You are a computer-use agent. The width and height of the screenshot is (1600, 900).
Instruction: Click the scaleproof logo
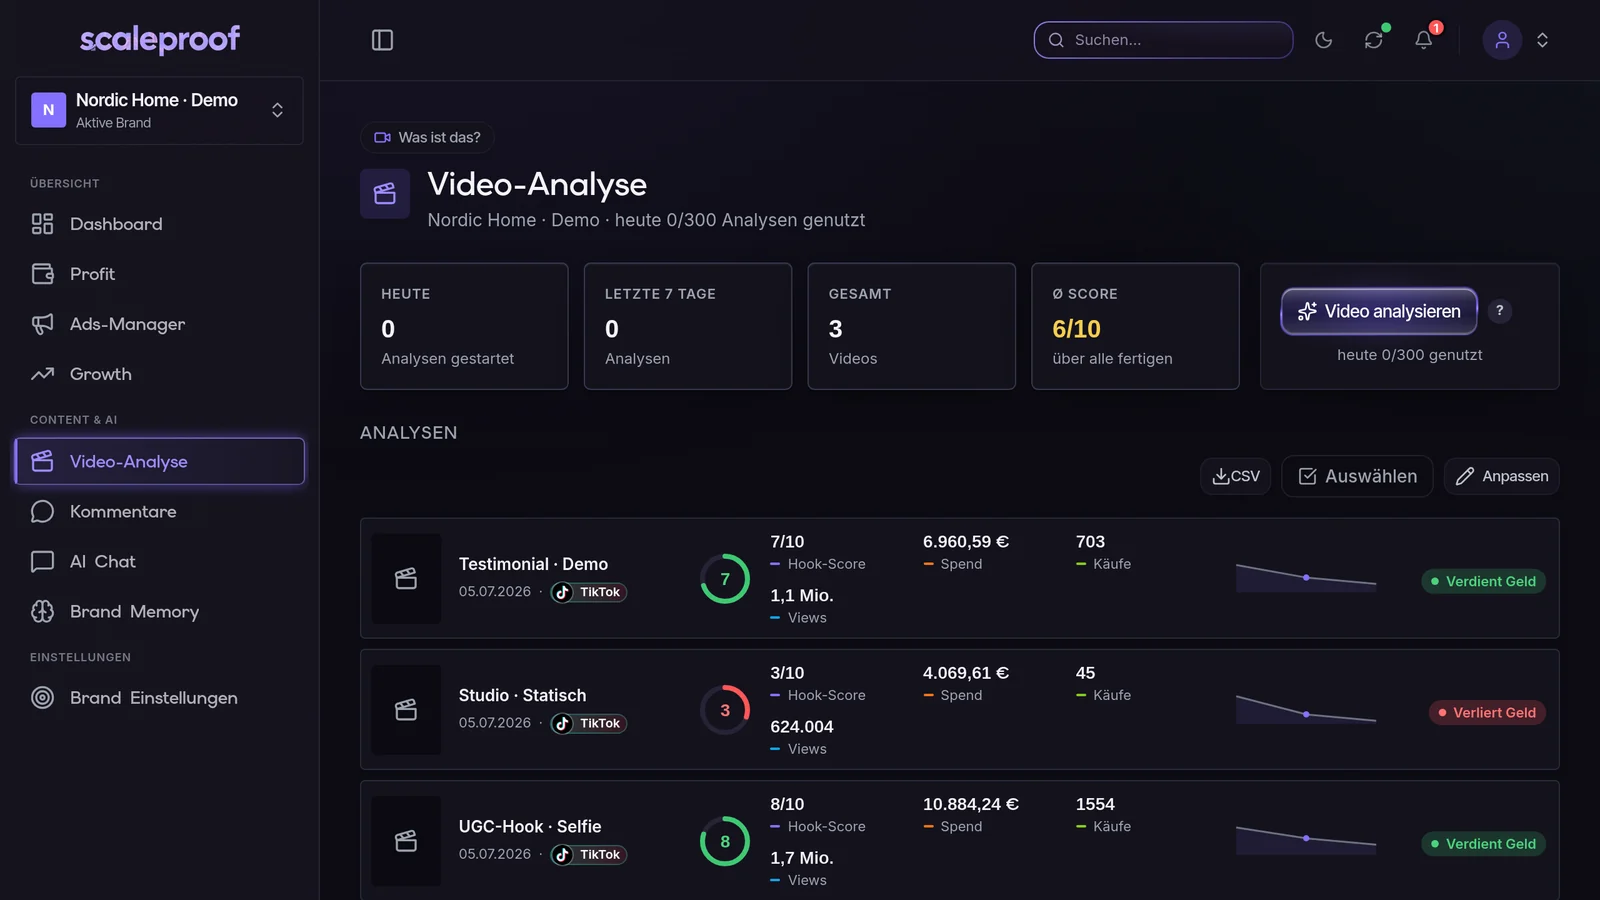tap(160, 39)
